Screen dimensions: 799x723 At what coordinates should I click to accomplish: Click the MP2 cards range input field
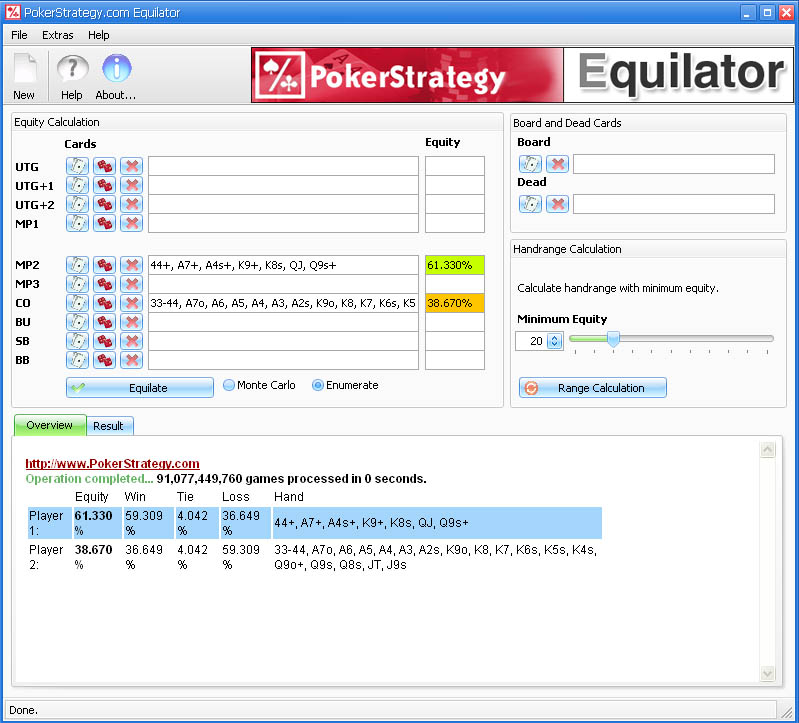(x=283, y=265)
